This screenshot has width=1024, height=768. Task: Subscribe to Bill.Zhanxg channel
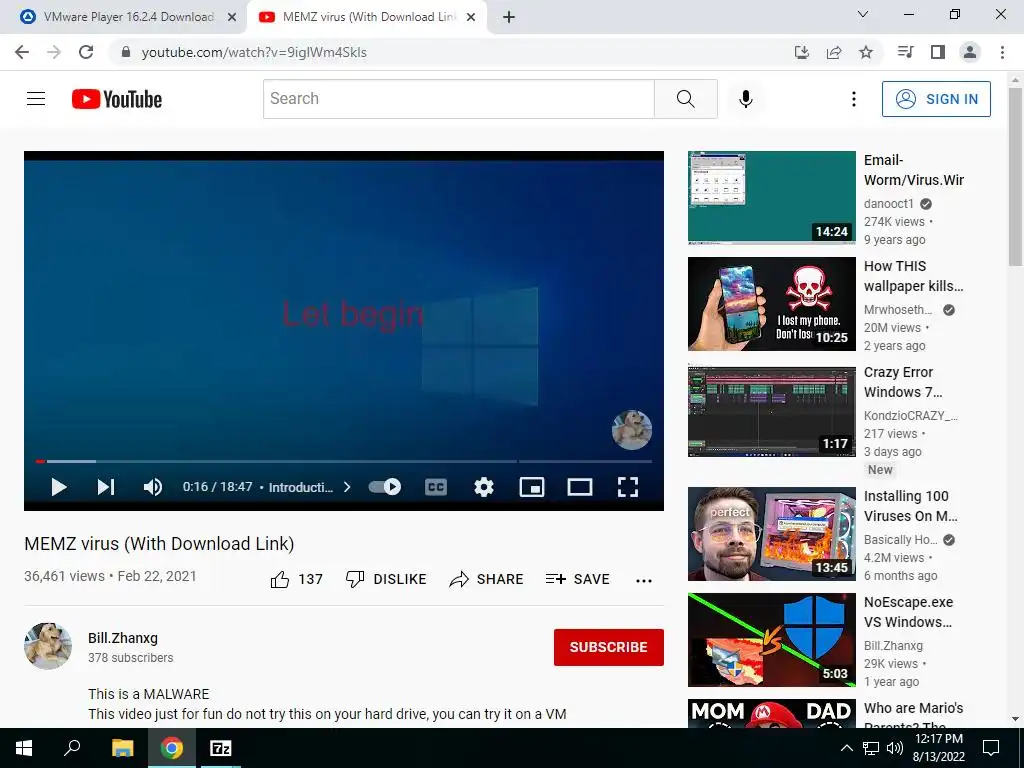(x=609, y=647)
